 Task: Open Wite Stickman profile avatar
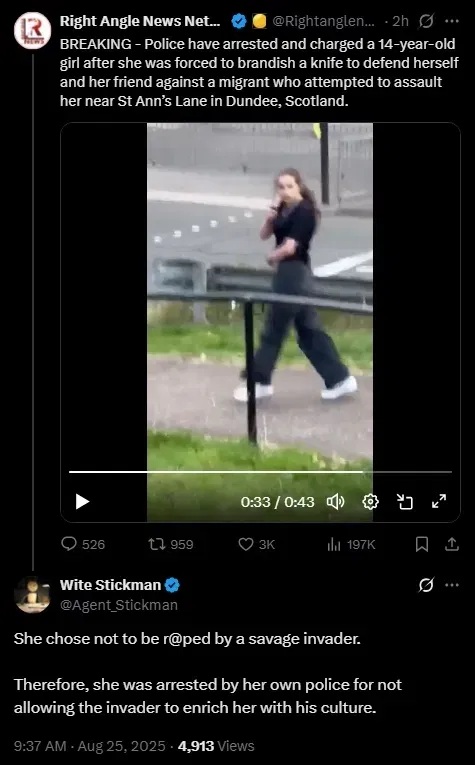(32, 594)
